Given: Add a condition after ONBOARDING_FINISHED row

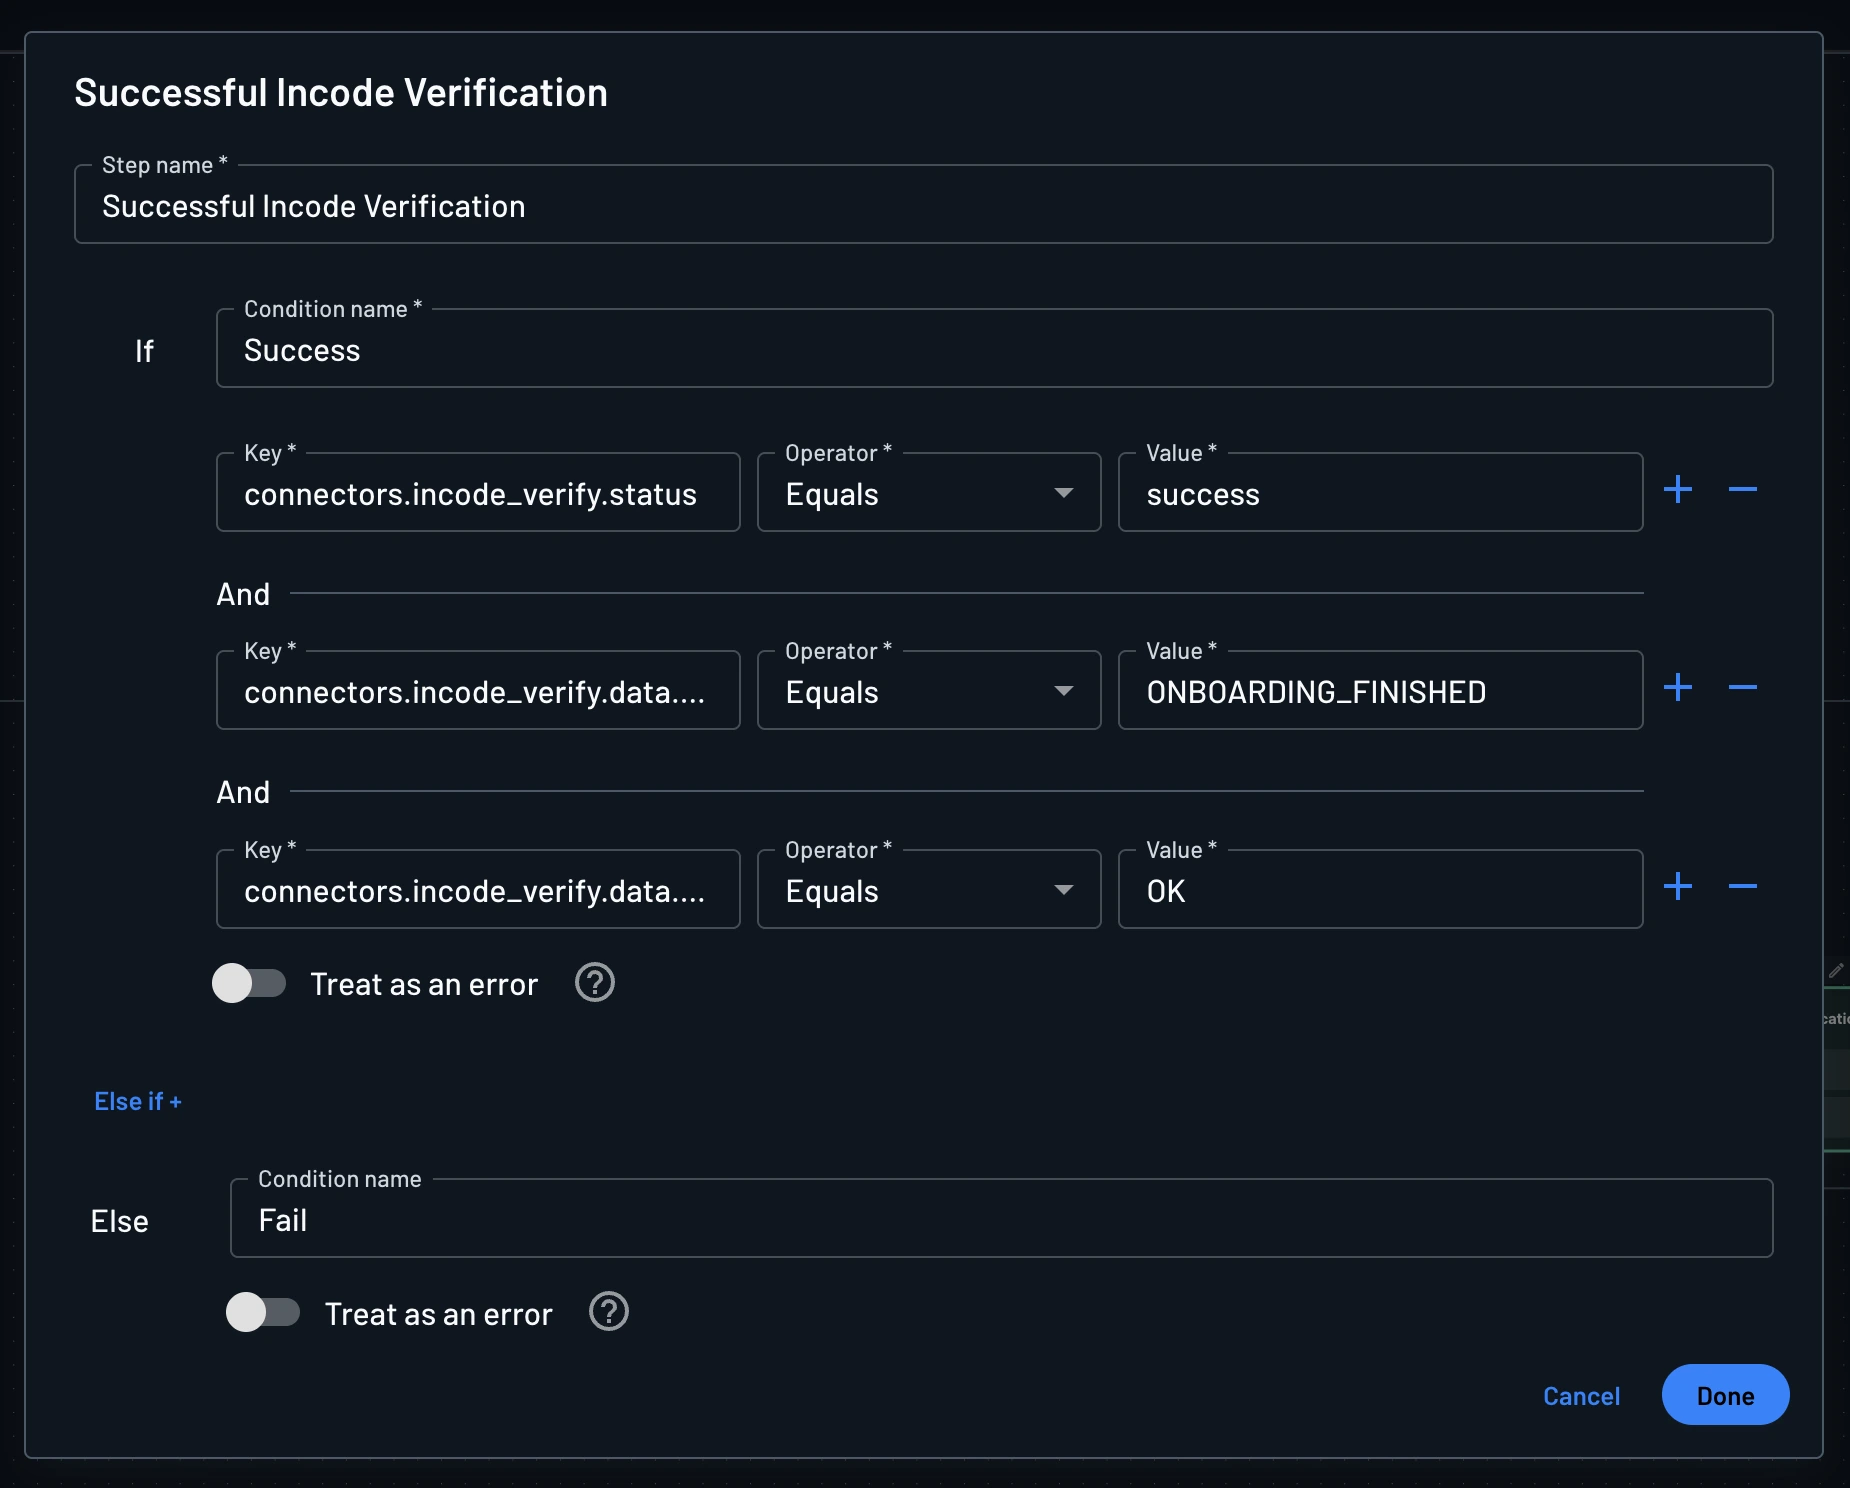Looking at the screenshot, I should tap(1680, 686).
